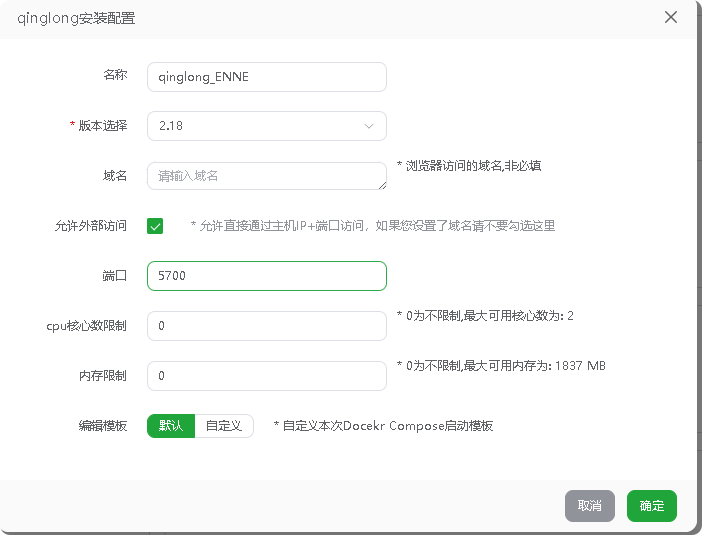Viewport: 702px width, 535px height.
Task: Click the 浏览器访问的域名 hint text
Action: click(x=473, y=166)
